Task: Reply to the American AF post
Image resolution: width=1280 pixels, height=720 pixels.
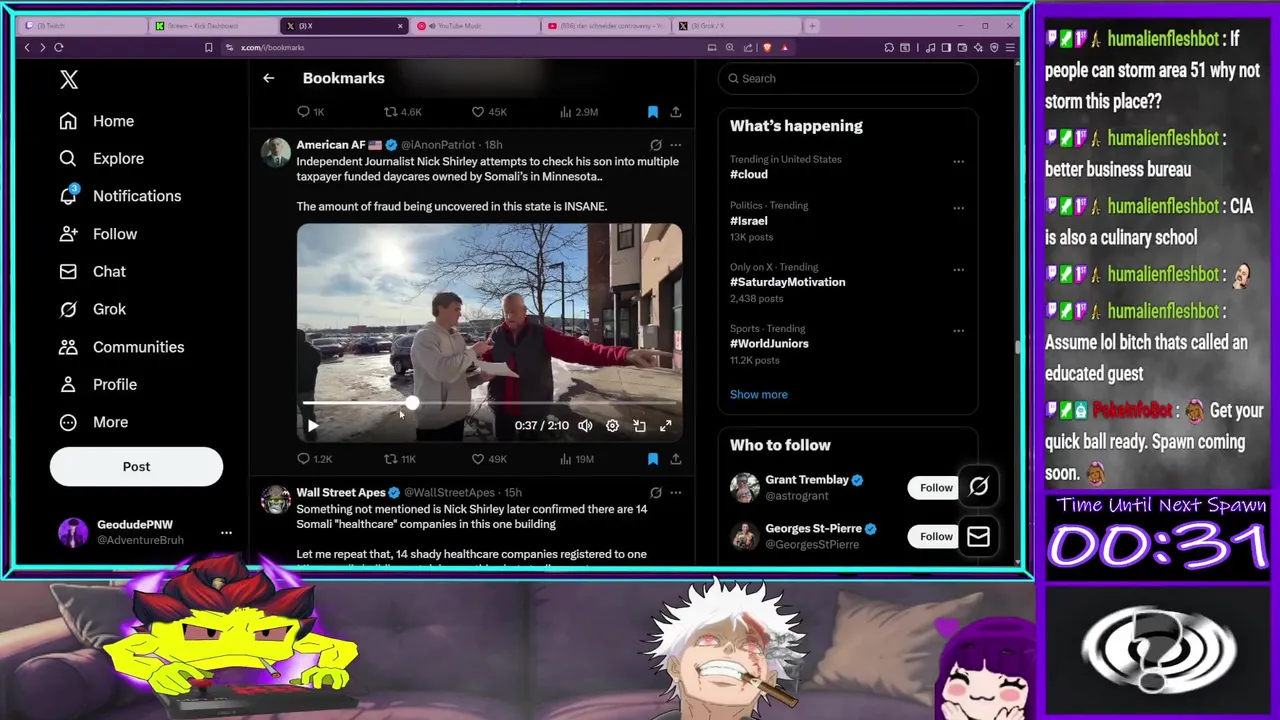Action: point(314,459)
